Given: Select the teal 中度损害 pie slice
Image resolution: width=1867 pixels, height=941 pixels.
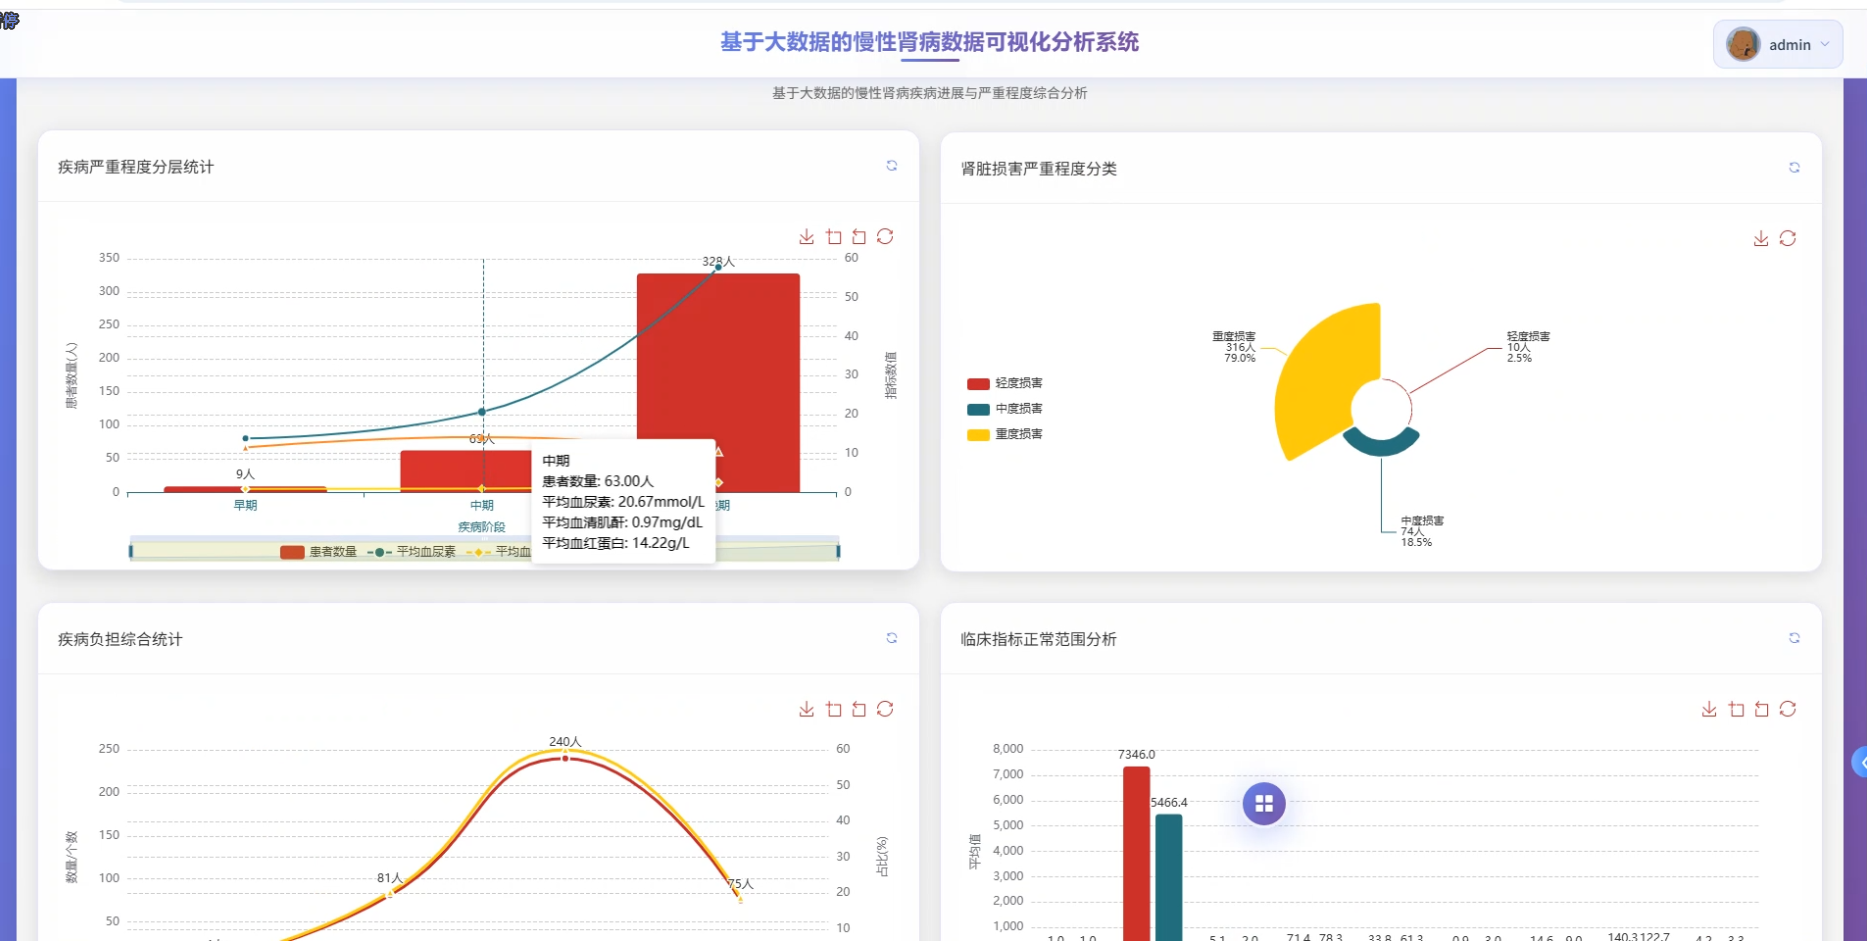Looking at the screenshot, I should (x=1381, y=443).
